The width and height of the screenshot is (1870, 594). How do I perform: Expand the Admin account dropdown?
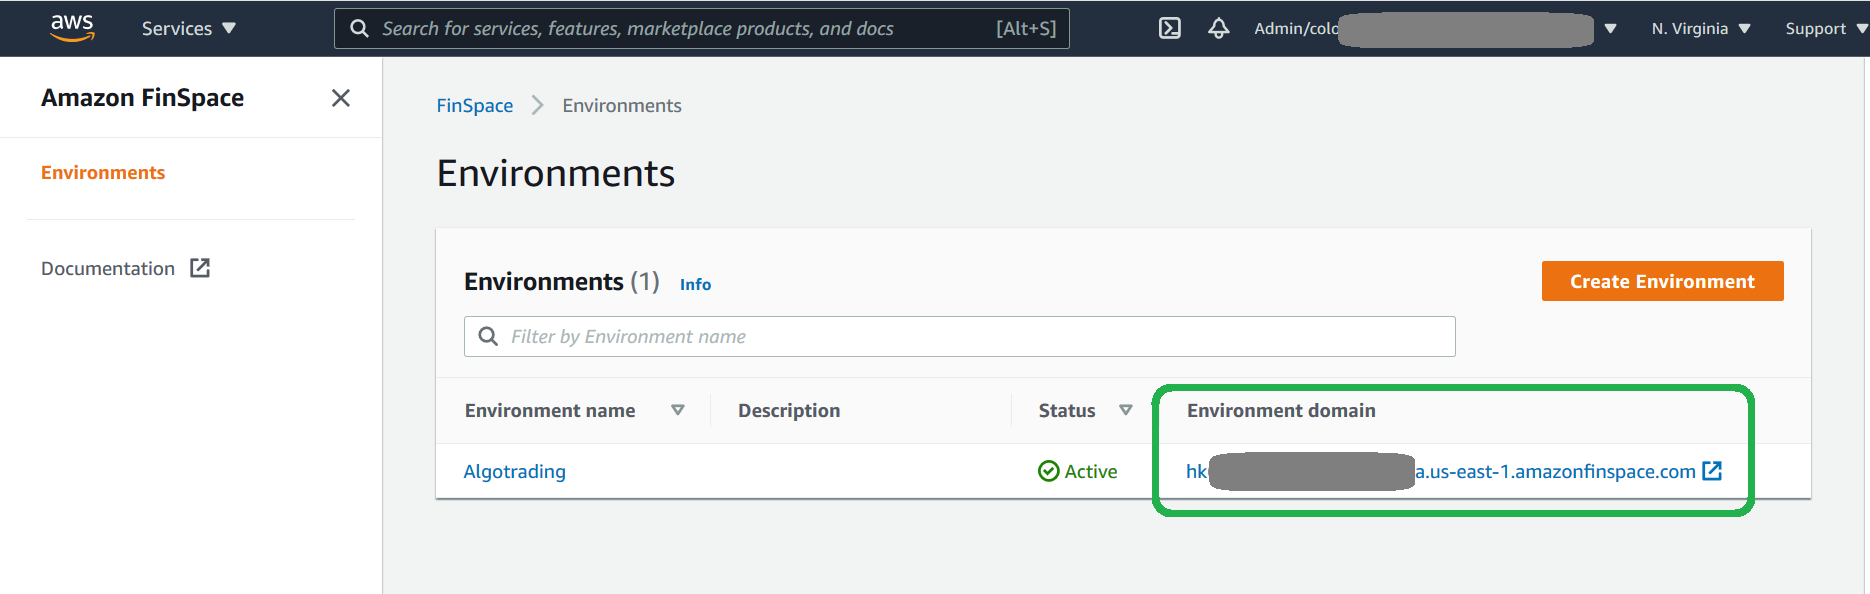coord(1435,28)
